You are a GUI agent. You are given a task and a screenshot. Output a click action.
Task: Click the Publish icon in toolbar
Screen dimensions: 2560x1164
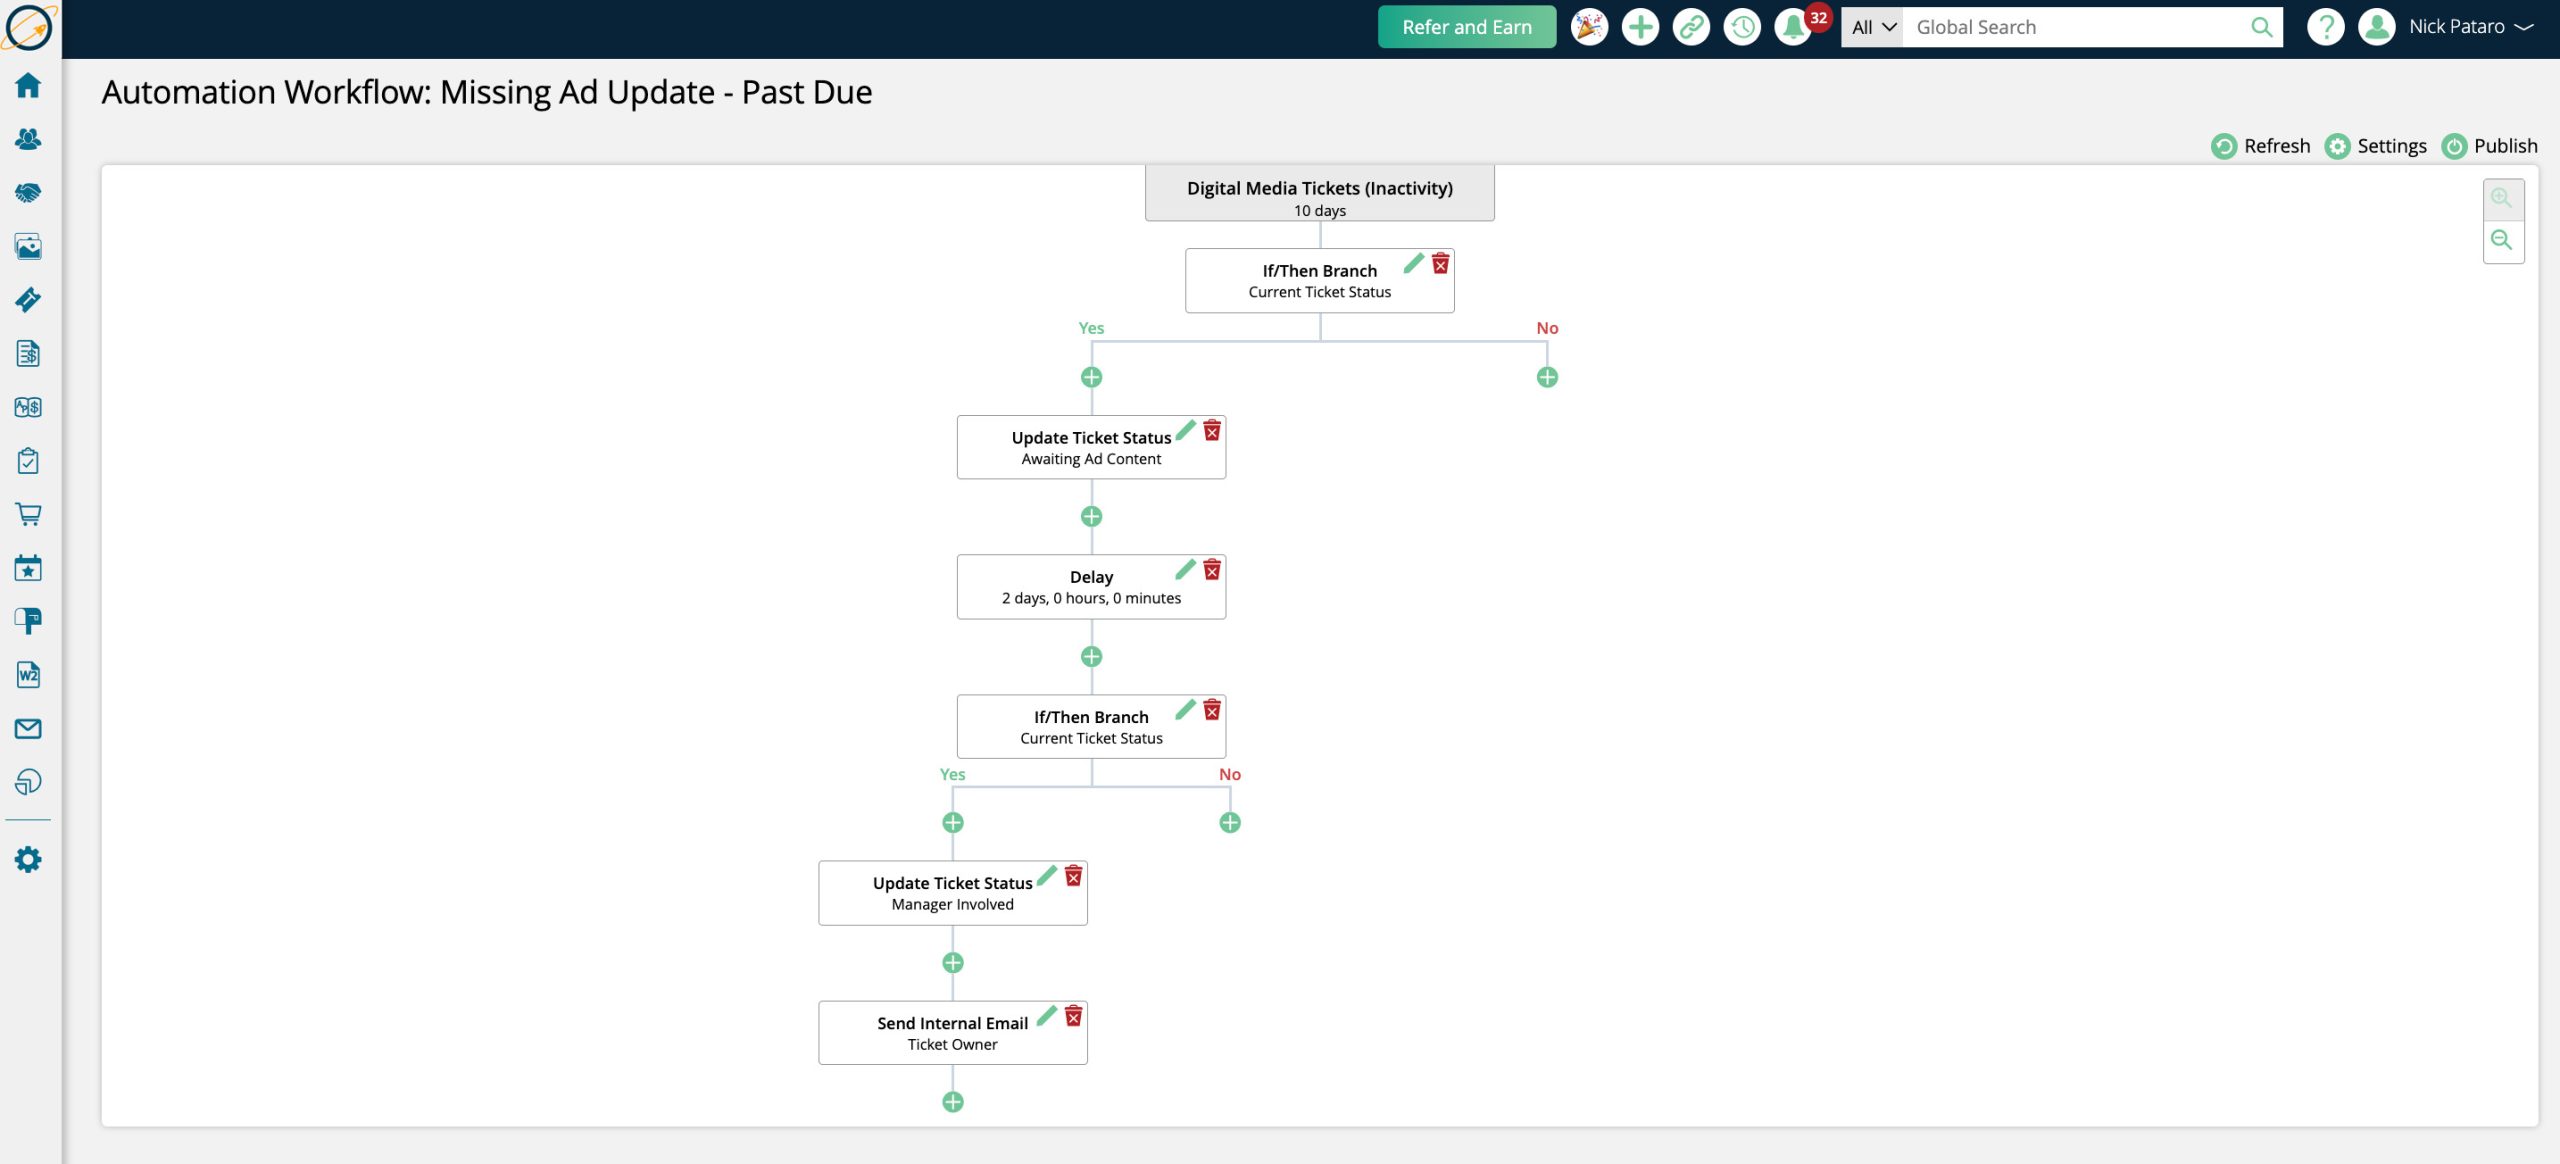click(x=2454, y=145)
